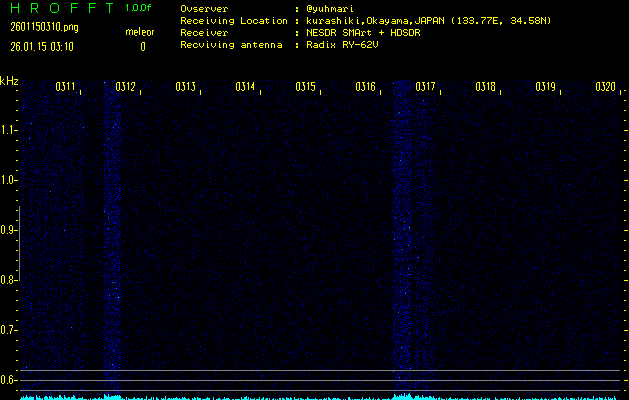
Task: Select the file name 2601150310.png
Action: pyautogui.click(x=44, y=27)
